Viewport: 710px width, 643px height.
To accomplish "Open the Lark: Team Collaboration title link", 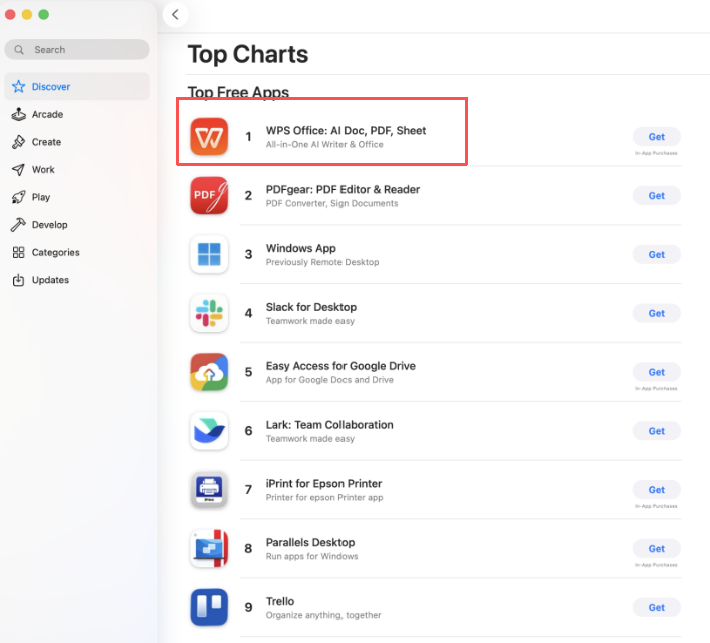I will (x=329, y=425).
